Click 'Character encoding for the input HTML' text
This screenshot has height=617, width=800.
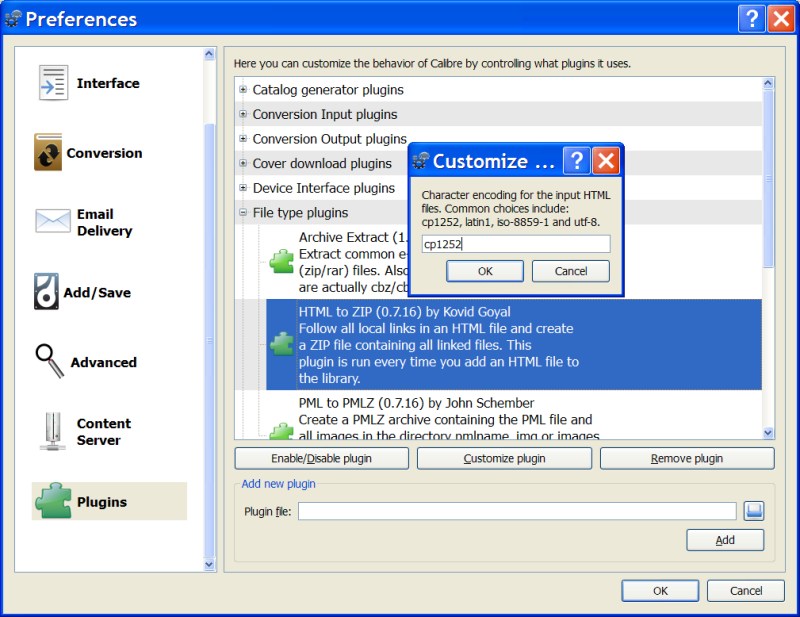click(x=516, y=195)
